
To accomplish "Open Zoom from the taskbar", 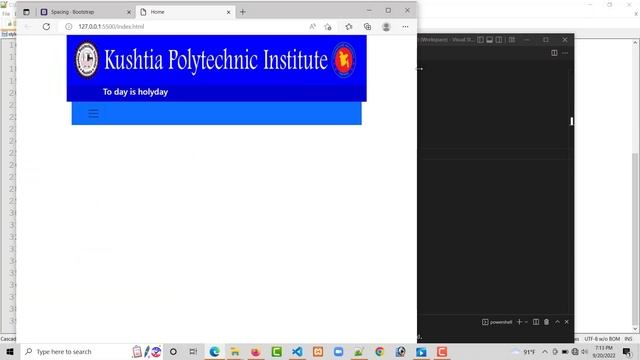I will click(338, 351).
